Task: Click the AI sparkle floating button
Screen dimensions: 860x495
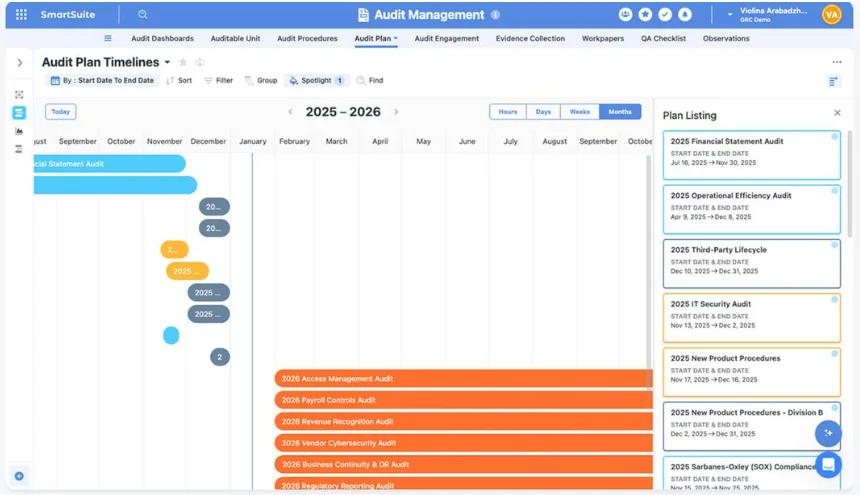Action: (x=828, y=433)
